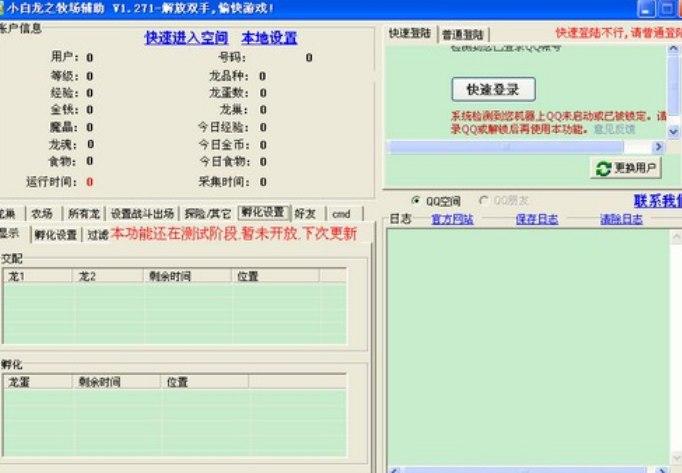Click the 更换用户 button

(626, 168)
